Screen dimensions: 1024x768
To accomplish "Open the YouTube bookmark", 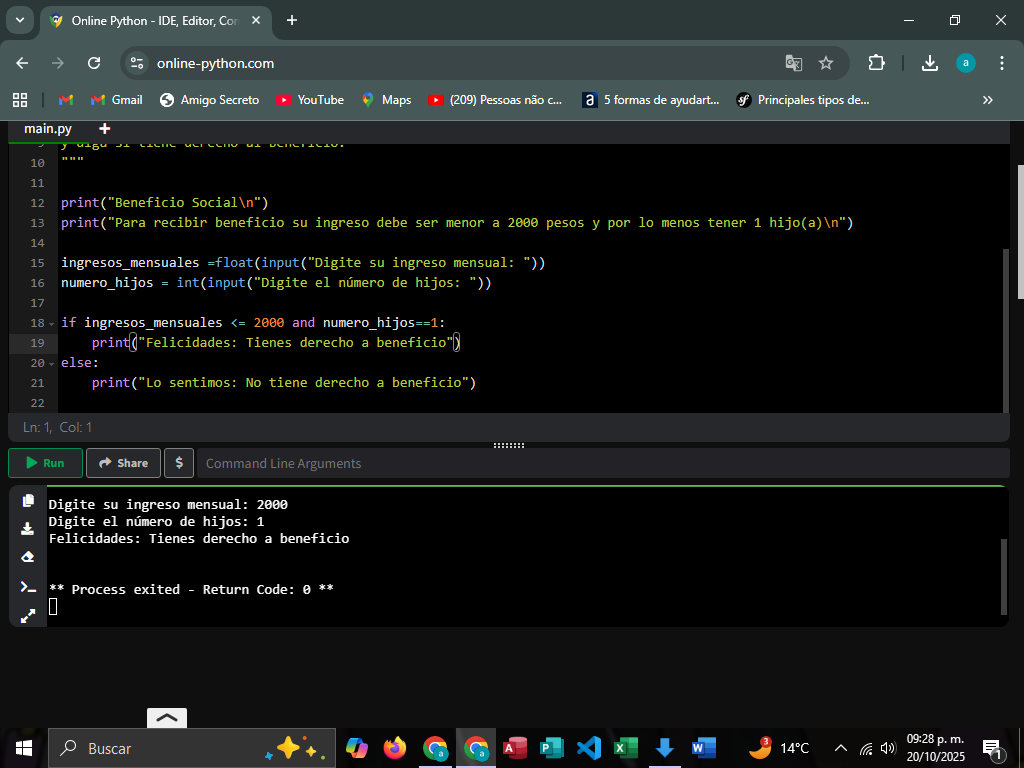I will pyautogui.click(x=310, y=100).
